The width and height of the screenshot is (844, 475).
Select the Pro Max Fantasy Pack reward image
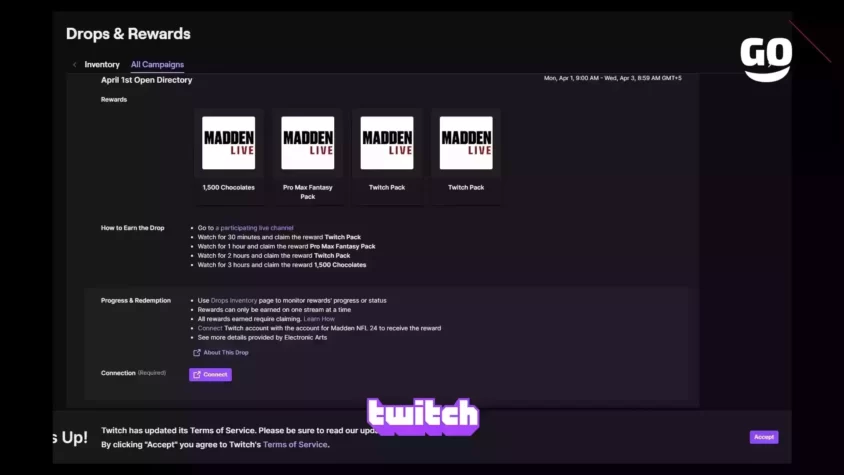click(308, 143)
